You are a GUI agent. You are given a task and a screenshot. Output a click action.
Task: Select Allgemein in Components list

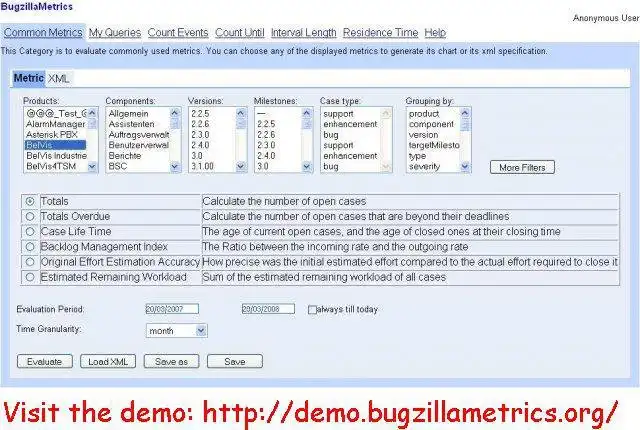[138, 114]
